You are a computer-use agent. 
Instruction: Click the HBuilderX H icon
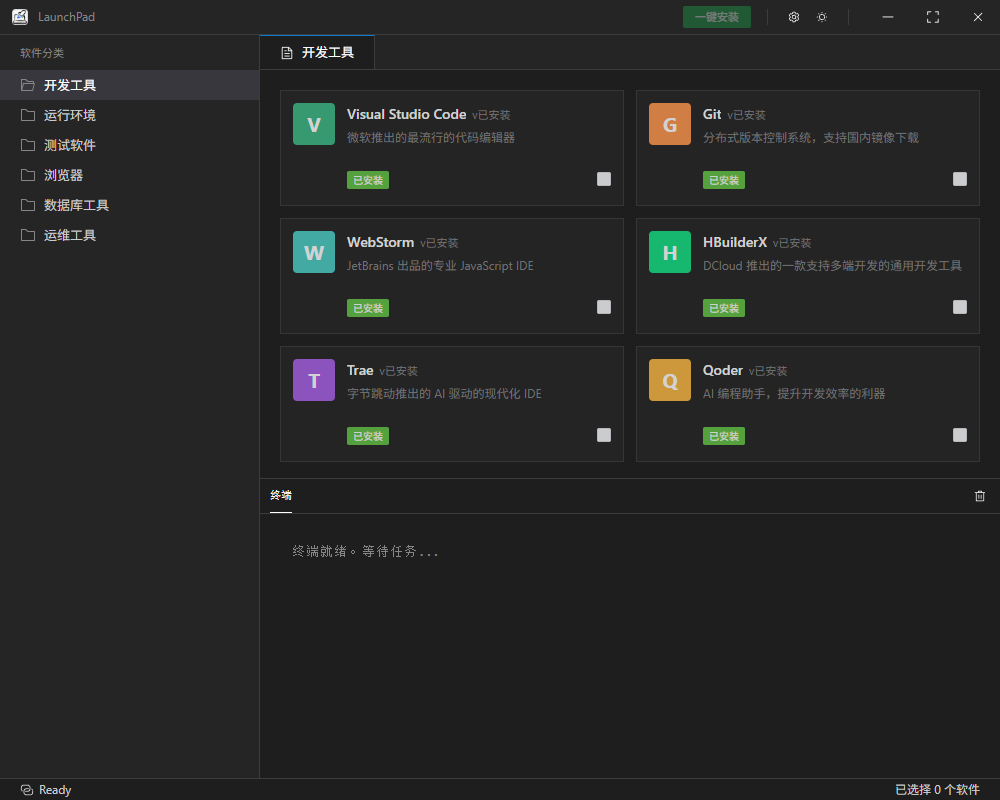[670, 252]
